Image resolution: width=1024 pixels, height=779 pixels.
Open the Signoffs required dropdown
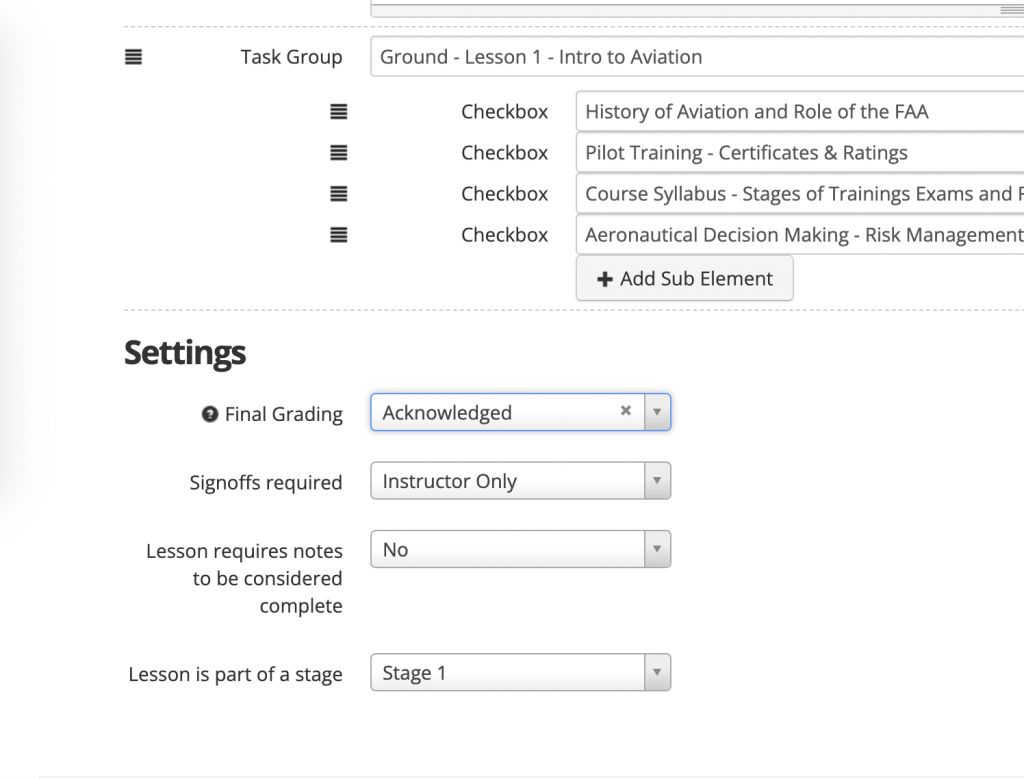(x=657, y=481)
